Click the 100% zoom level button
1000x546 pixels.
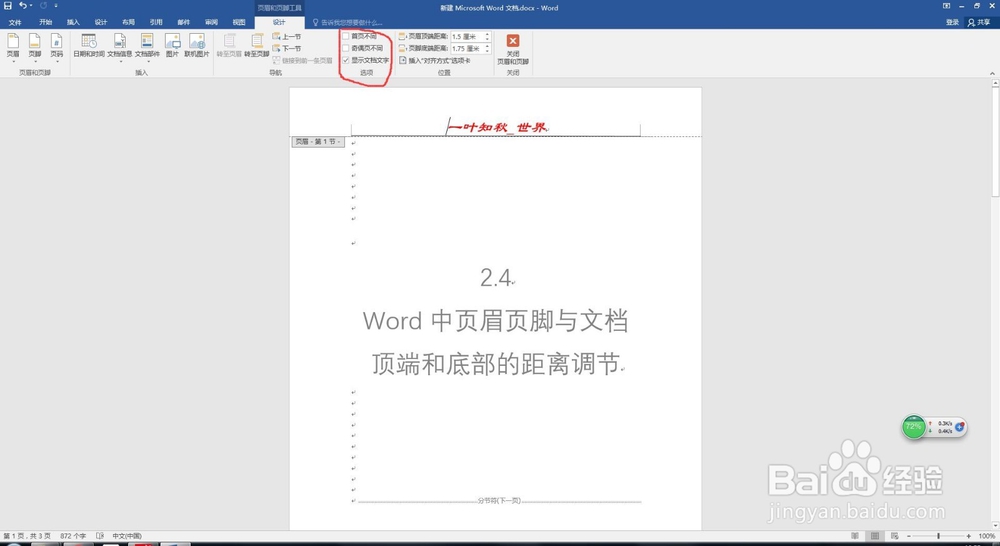987,536
